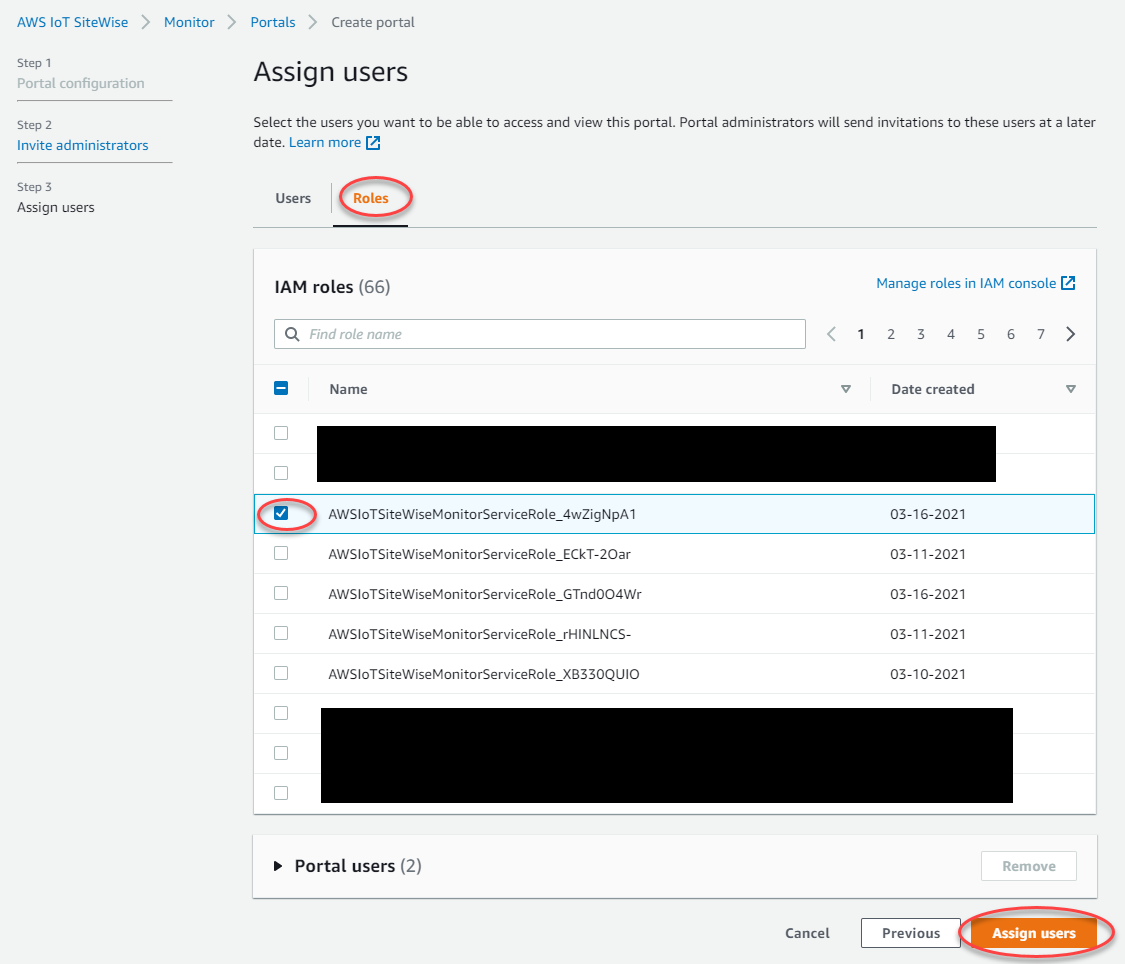Click the Assign users button
The image size is (1125, 964).
1034,932
